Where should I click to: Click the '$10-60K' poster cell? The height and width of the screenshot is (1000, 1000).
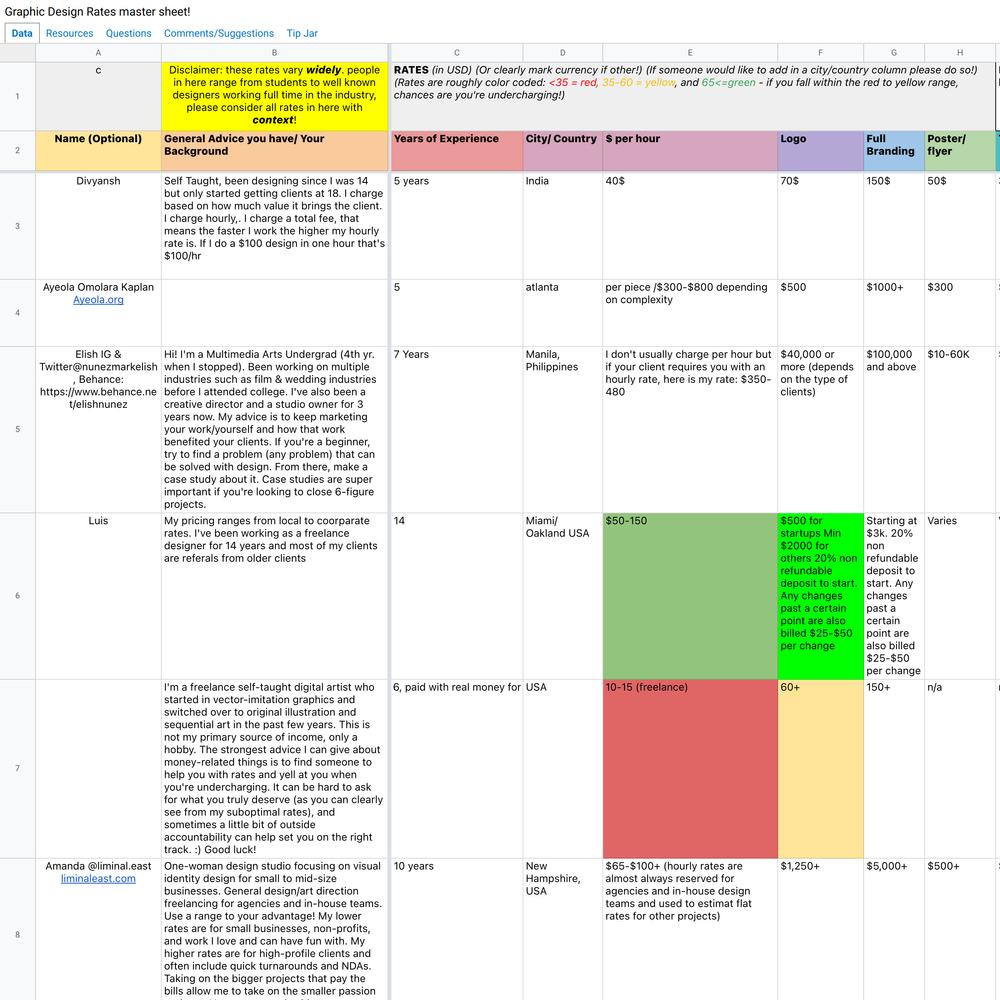(x=960, y=429)
